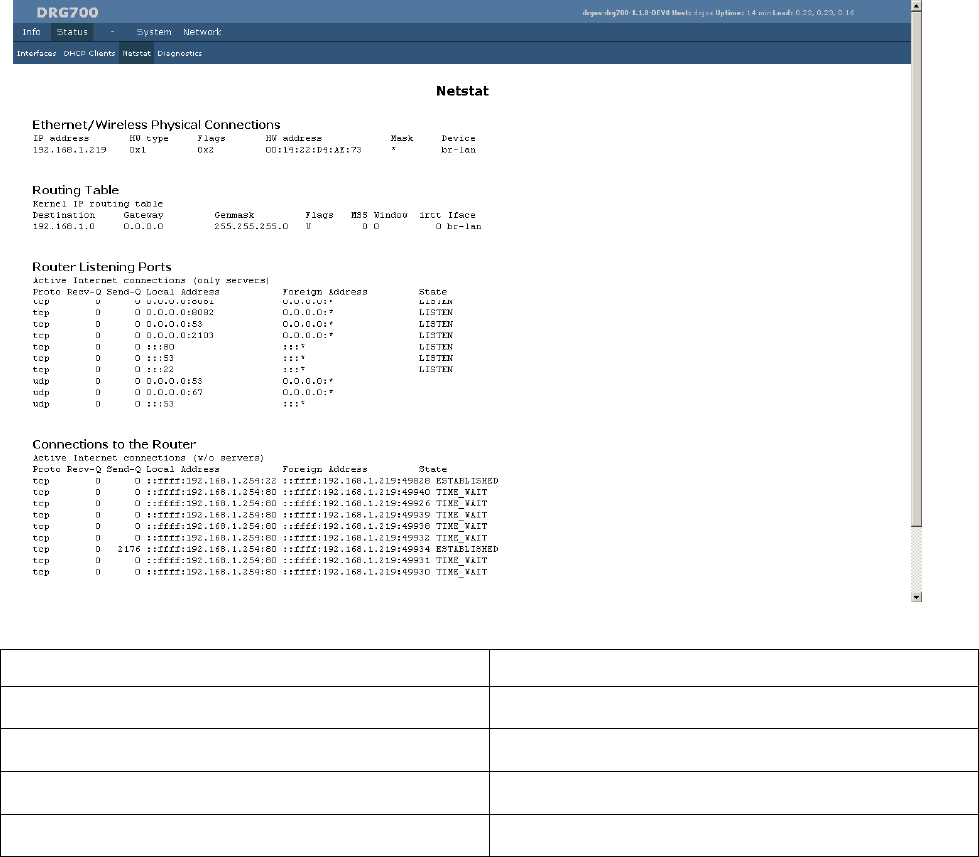This screenshot has width=979, height=857.
Task: Click the Netstat page heading
Action: point(462,91)
